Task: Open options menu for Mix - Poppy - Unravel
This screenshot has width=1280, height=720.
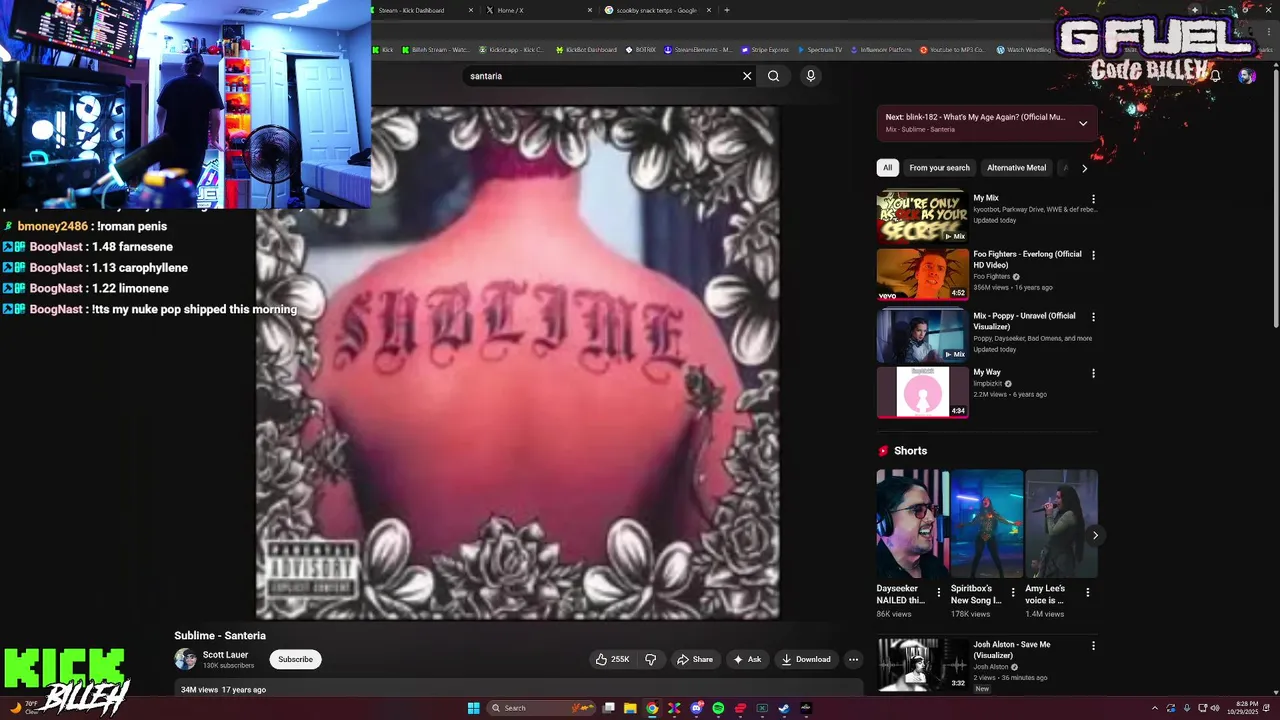Action: 1093,317
